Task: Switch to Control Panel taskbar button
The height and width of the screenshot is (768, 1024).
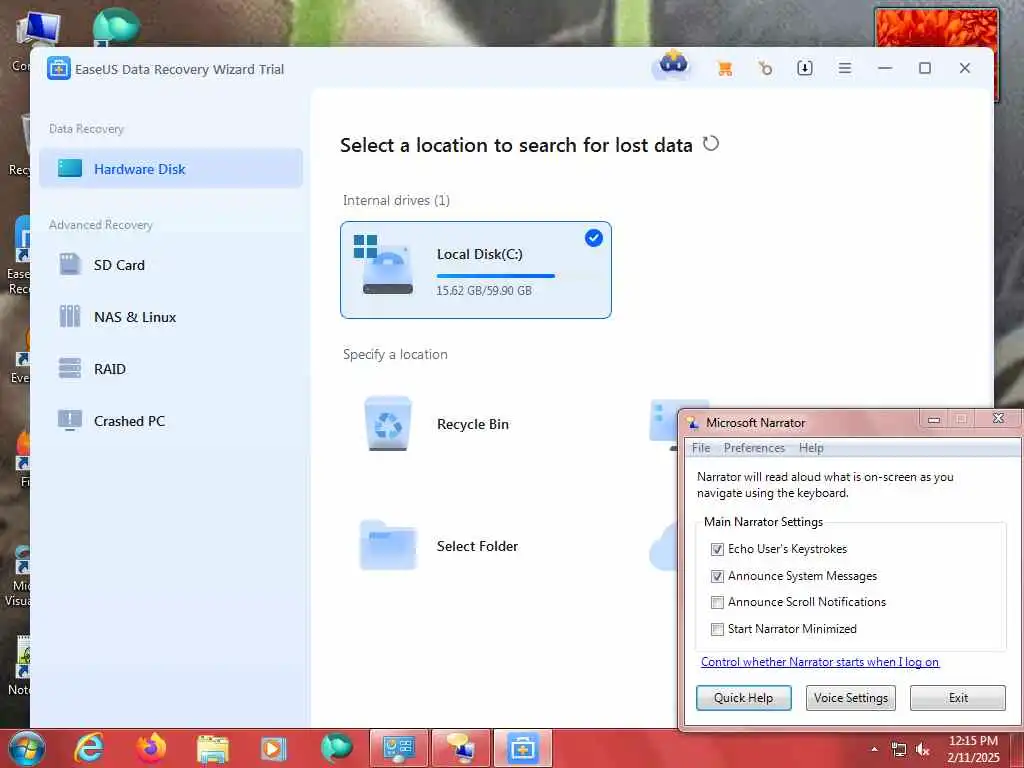Action: [398, 748]
